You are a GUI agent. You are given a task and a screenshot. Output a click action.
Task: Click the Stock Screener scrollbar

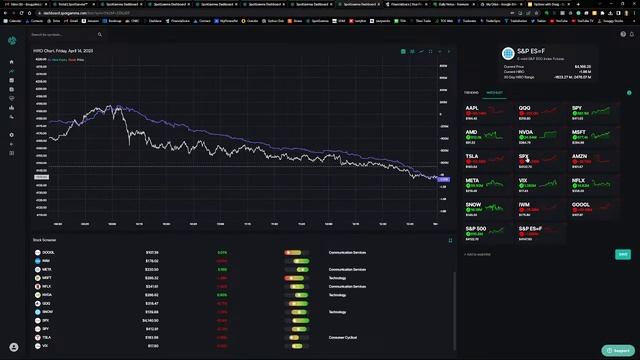click(x=454, y=310)
